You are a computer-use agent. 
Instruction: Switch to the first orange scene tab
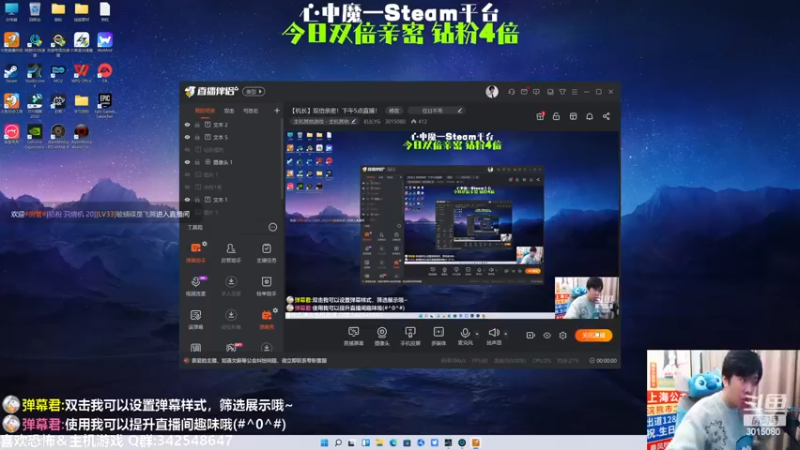click(205, 111)
